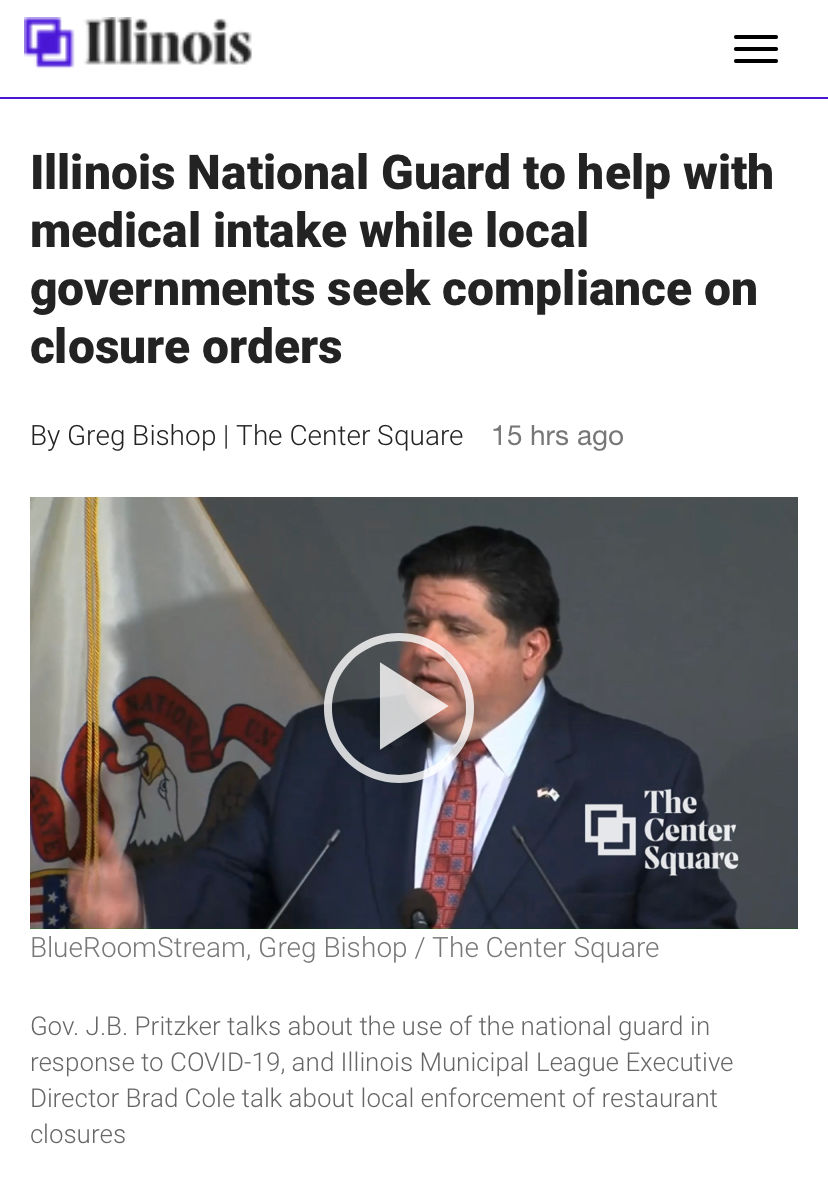Click the white Center Square watermark icon
Image resolution: width=828 pixels, height=1178 pixels.
pyautogui.click(x=610, y=829)
